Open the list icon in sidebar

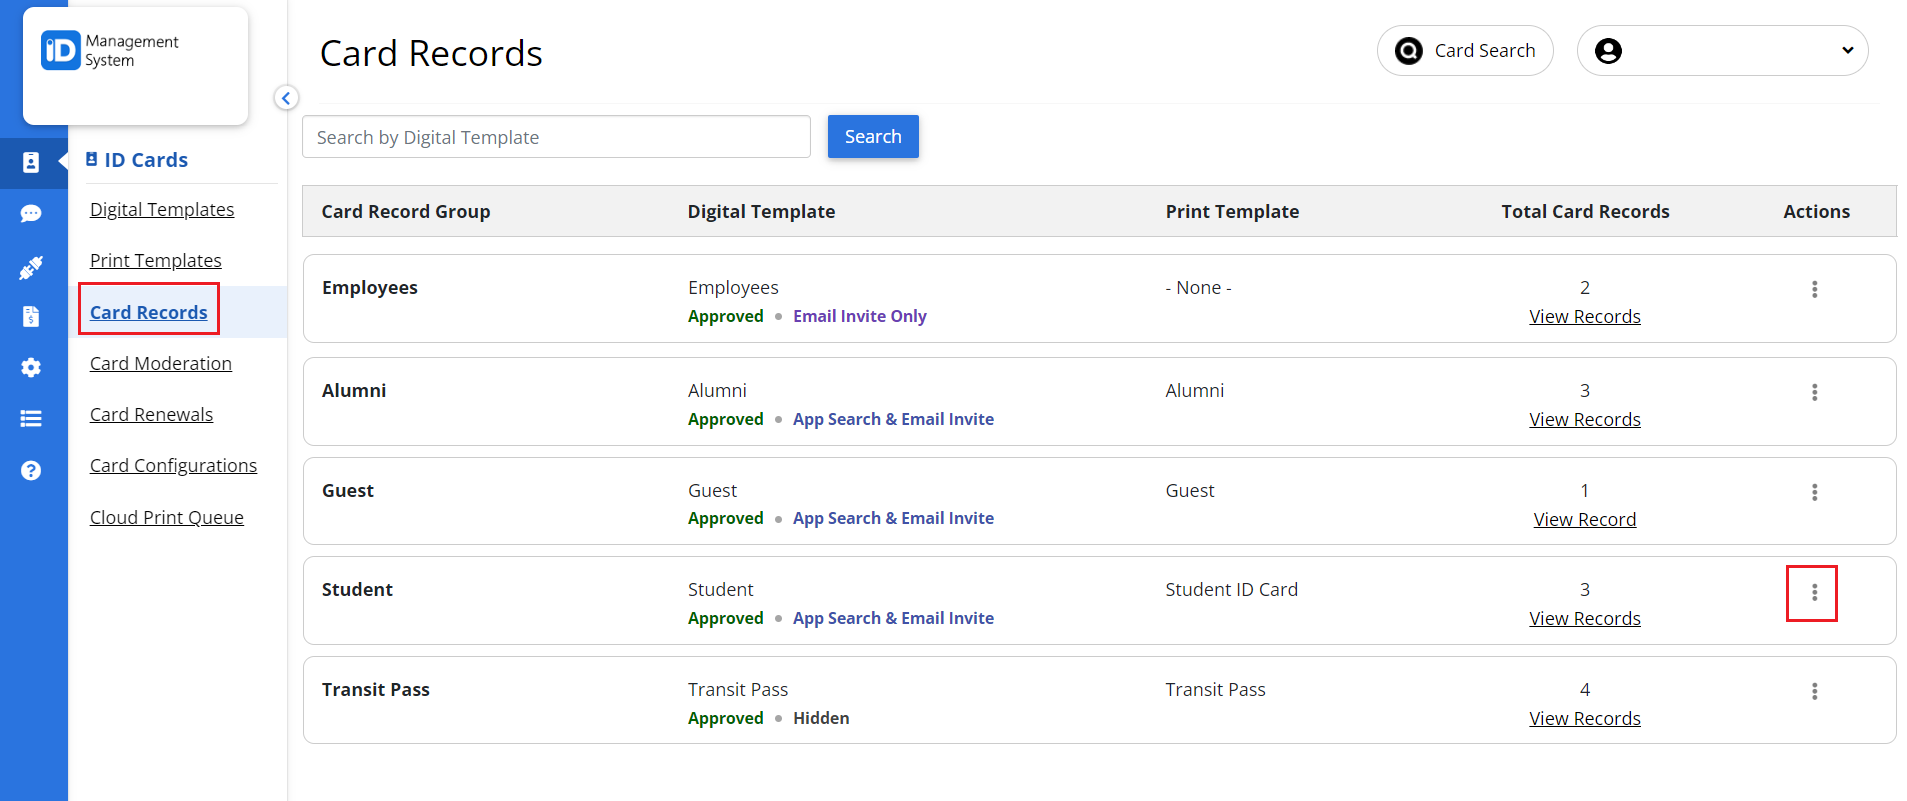(x=31, y=418)
